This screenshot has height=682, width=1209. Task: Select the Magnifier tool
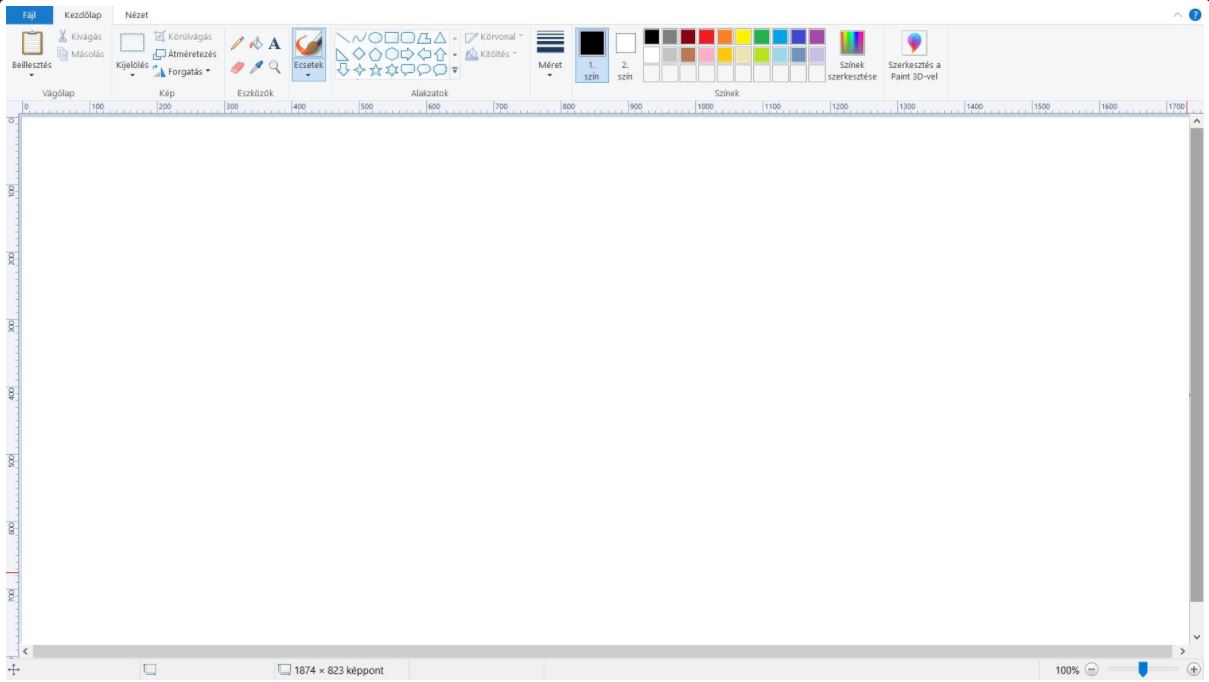[274, 67]
